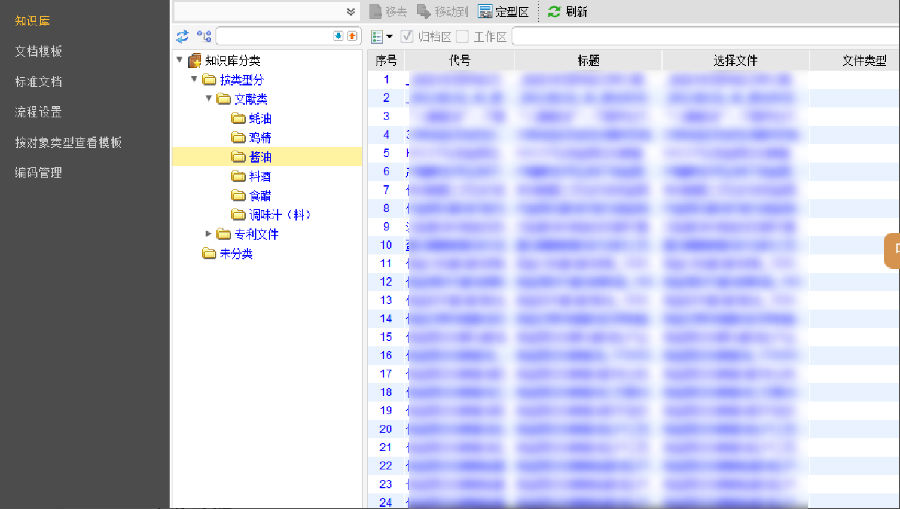Screen dimensions: 900x509
Task: Click the wide filter input beside 工作区
Action: (x=705, y=36)
